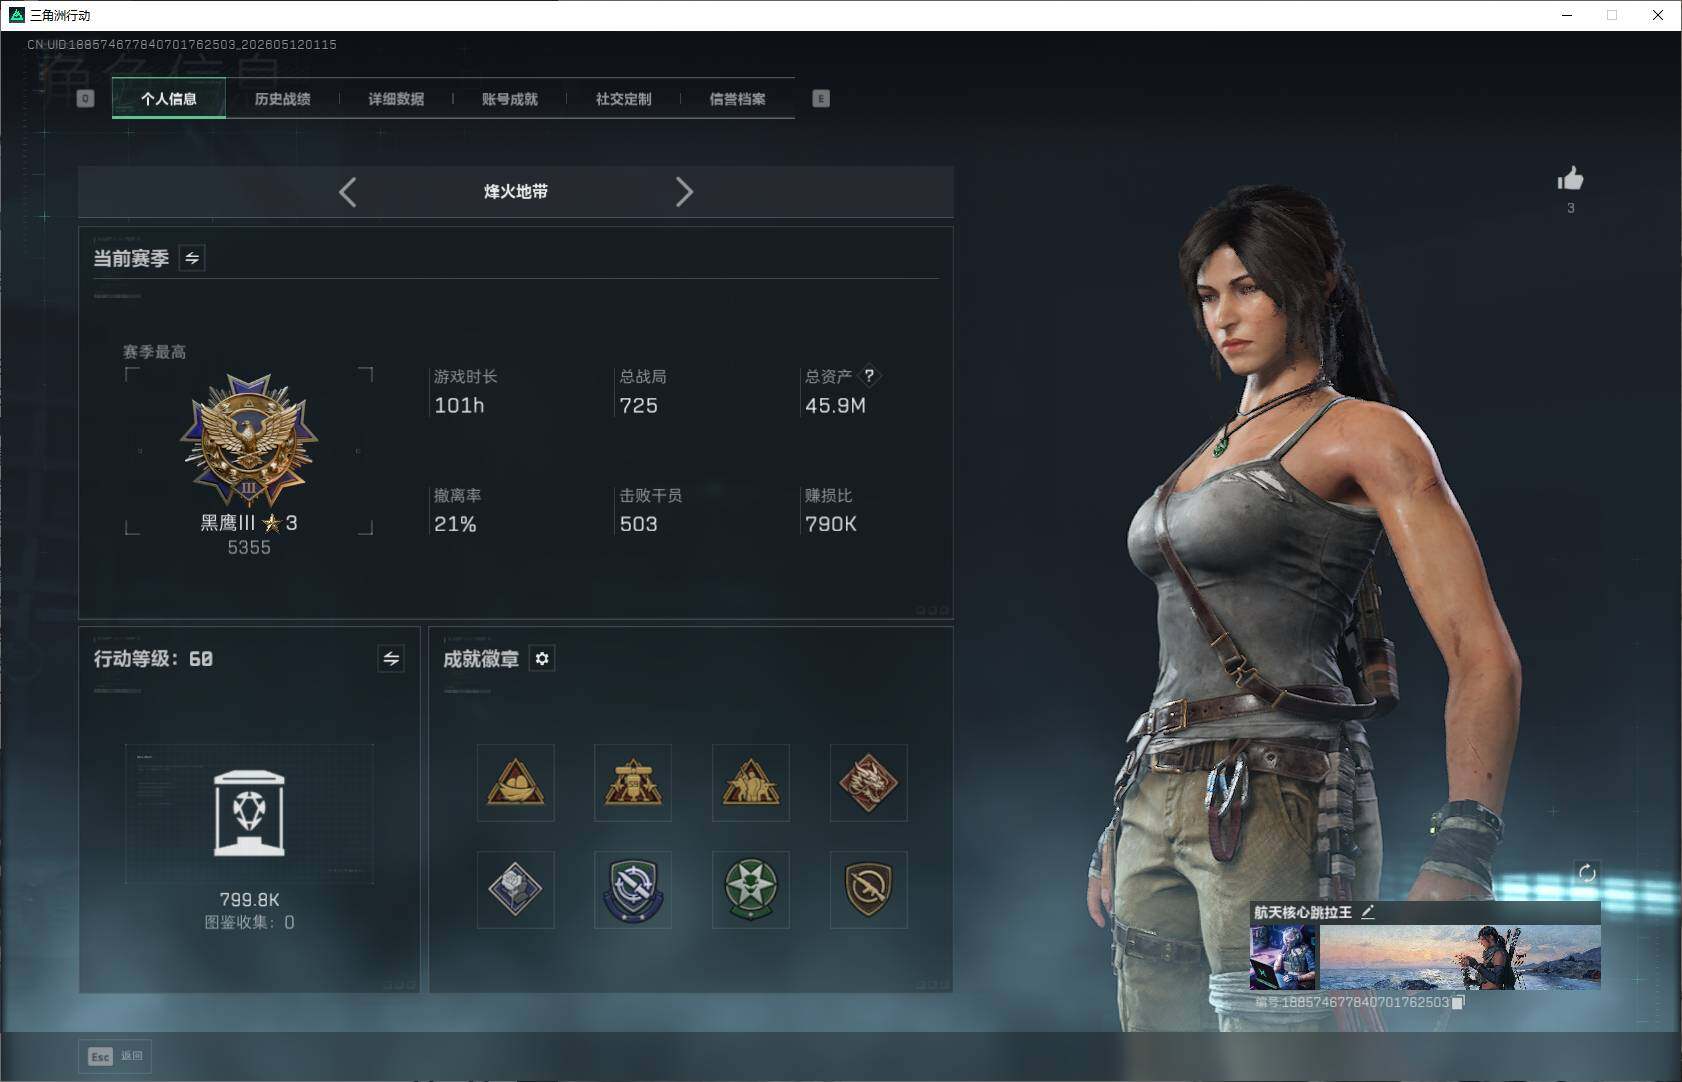Click the 21% extraction rate value
This screenshot has width=1682, height=1082.
(455, 524)
